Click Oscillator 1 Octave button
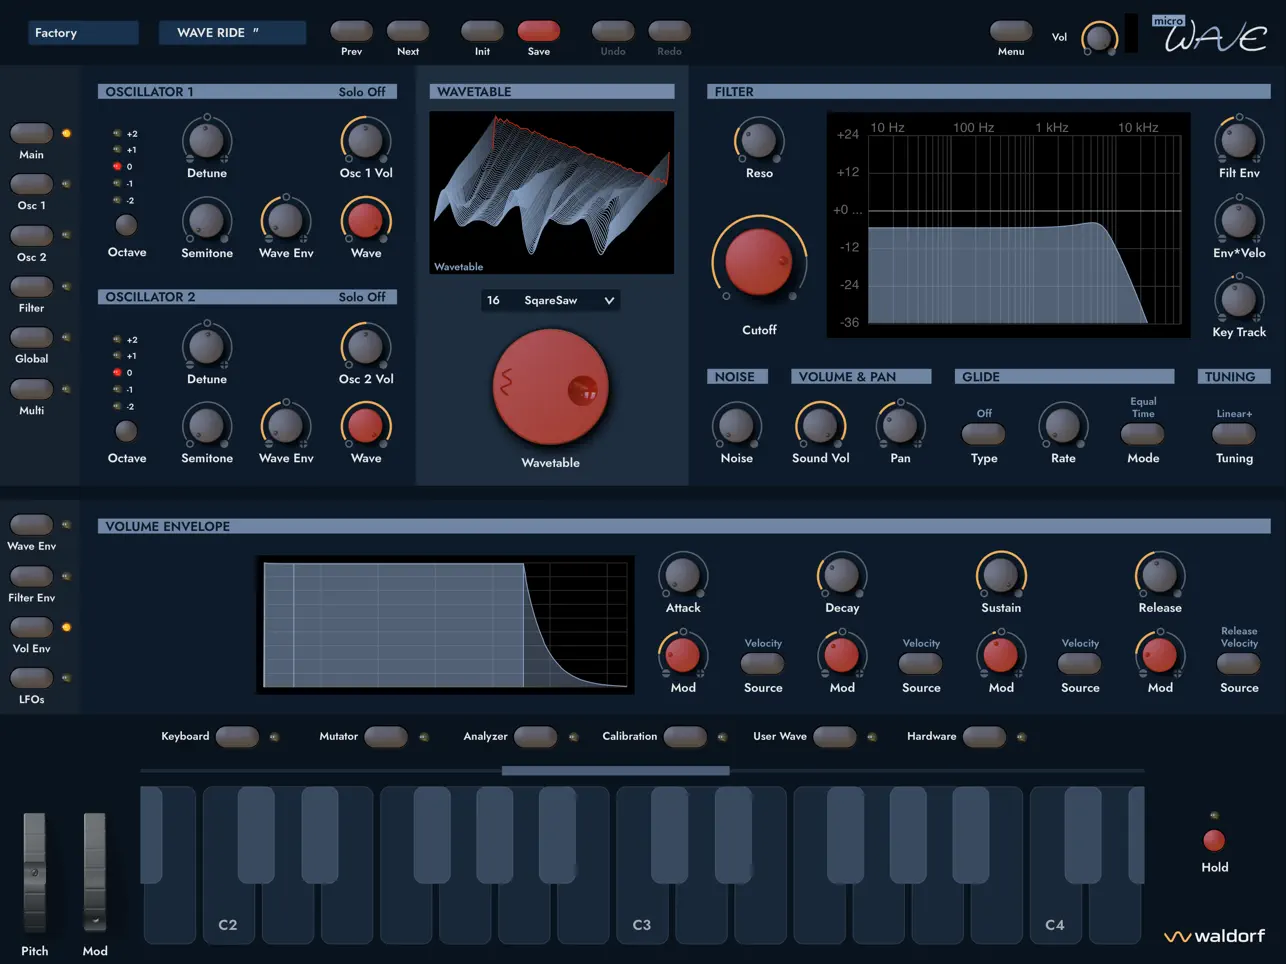This screenshot has height=964, width=1286. pos(126,225)
